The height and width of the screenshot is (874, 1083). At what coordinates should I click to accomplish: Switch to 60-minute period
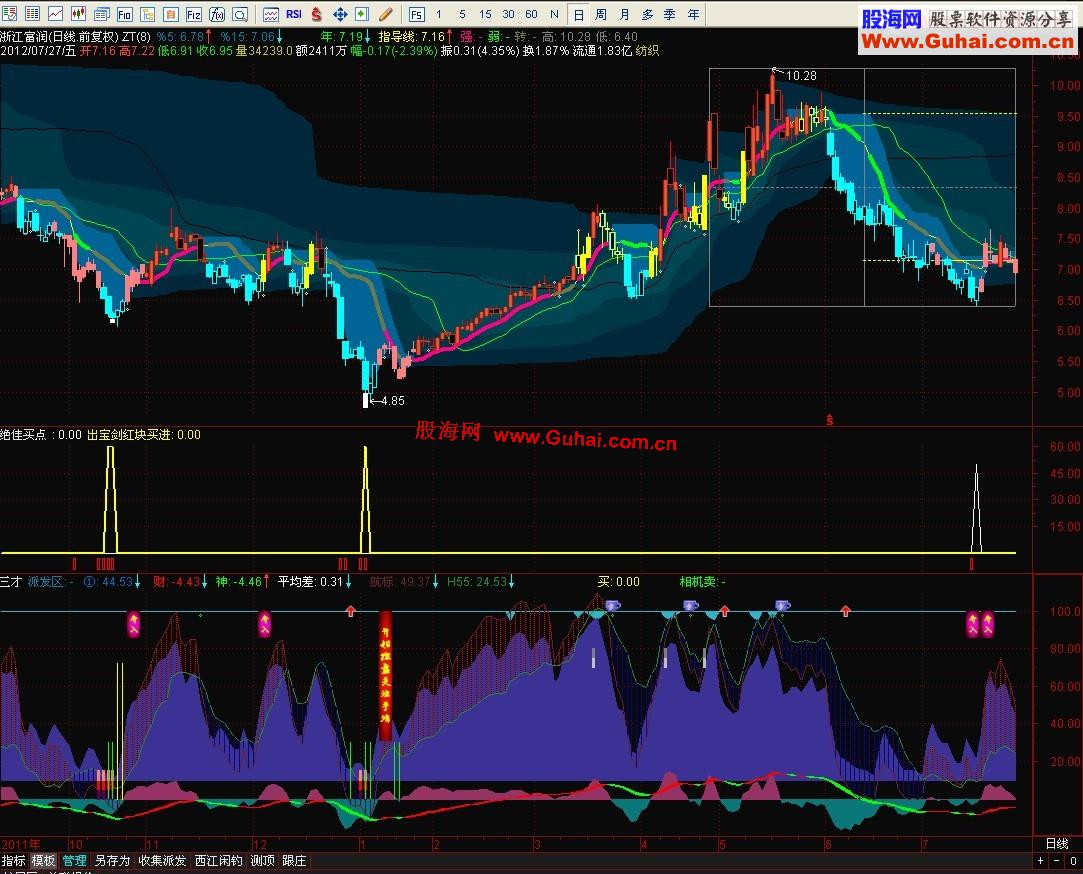[531, 14]
